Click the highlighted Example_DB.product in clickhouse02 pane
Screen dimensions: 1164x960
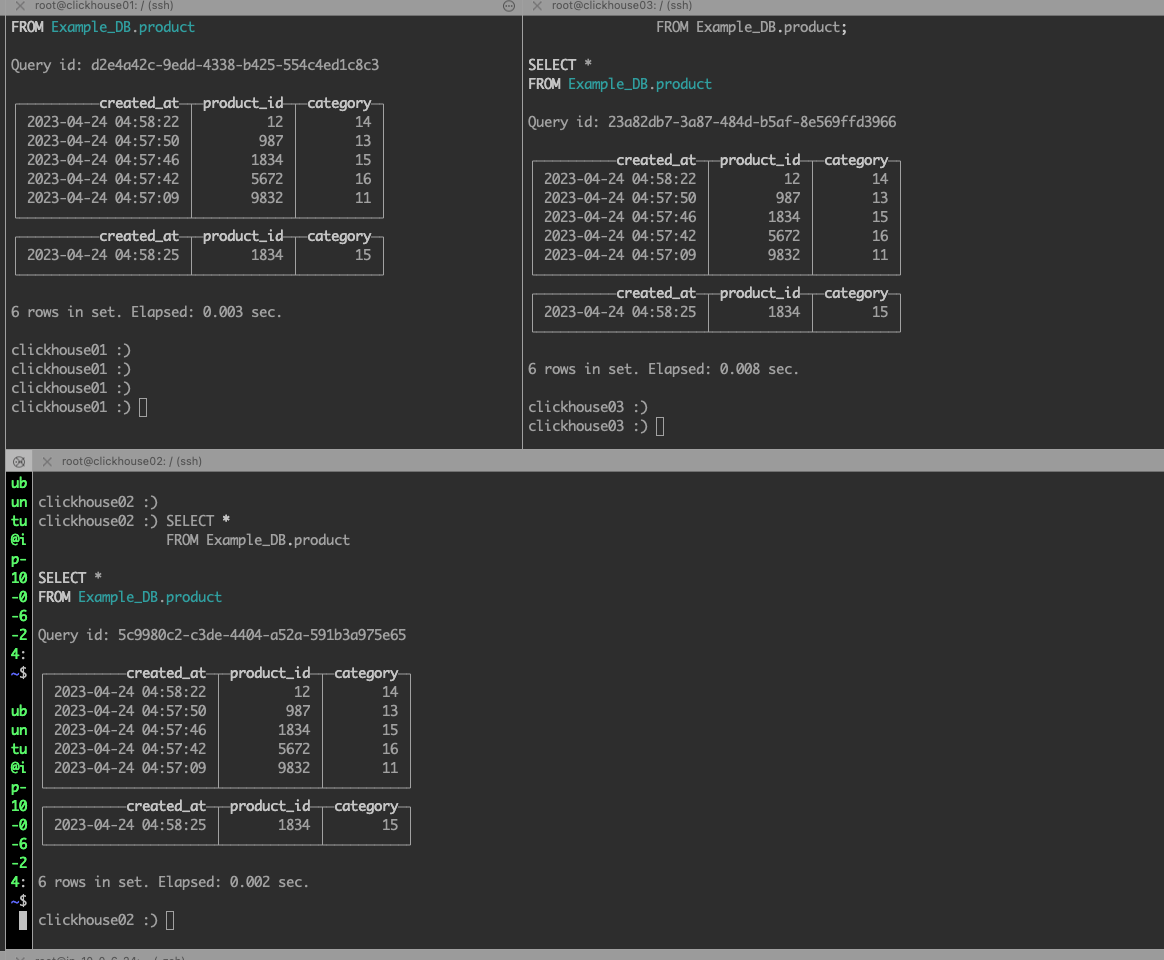pos(149,596)
